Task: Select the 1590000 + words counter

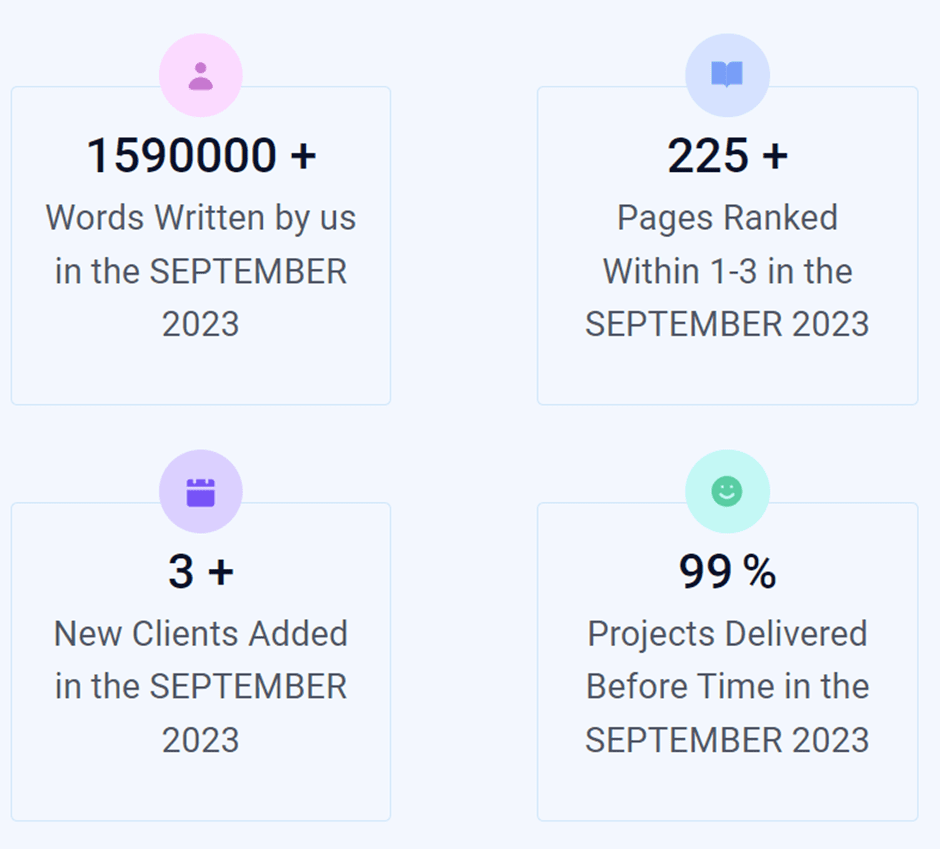Action: 201,156
